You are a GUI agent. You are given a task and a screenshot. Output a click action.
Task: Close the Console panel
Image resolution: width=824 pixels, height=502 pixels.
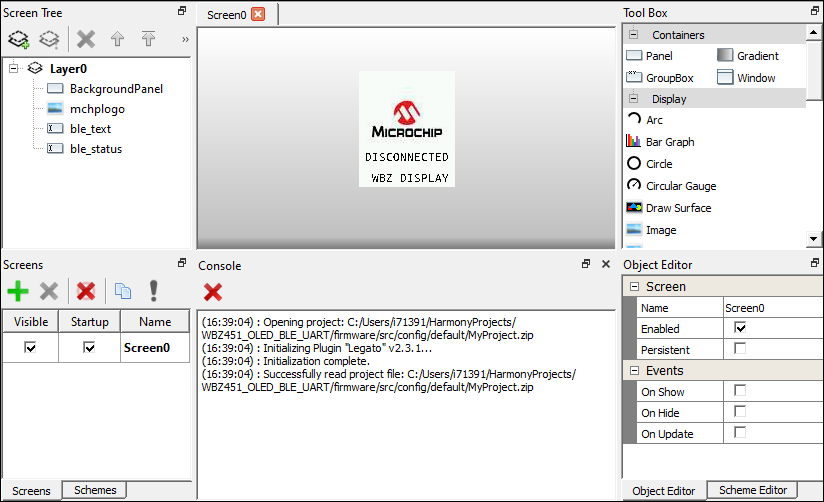click(606, 264)
